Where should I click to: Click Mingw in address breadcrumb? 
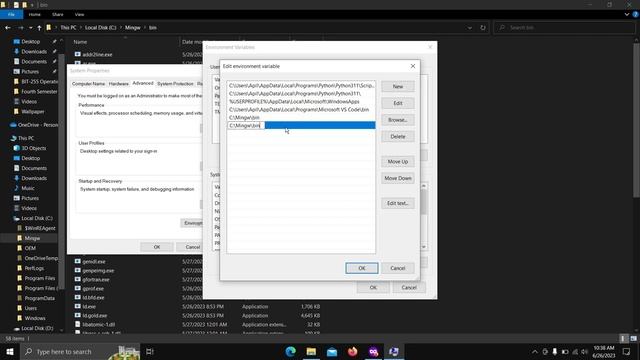pyautogui.click(x=133, y=28)
